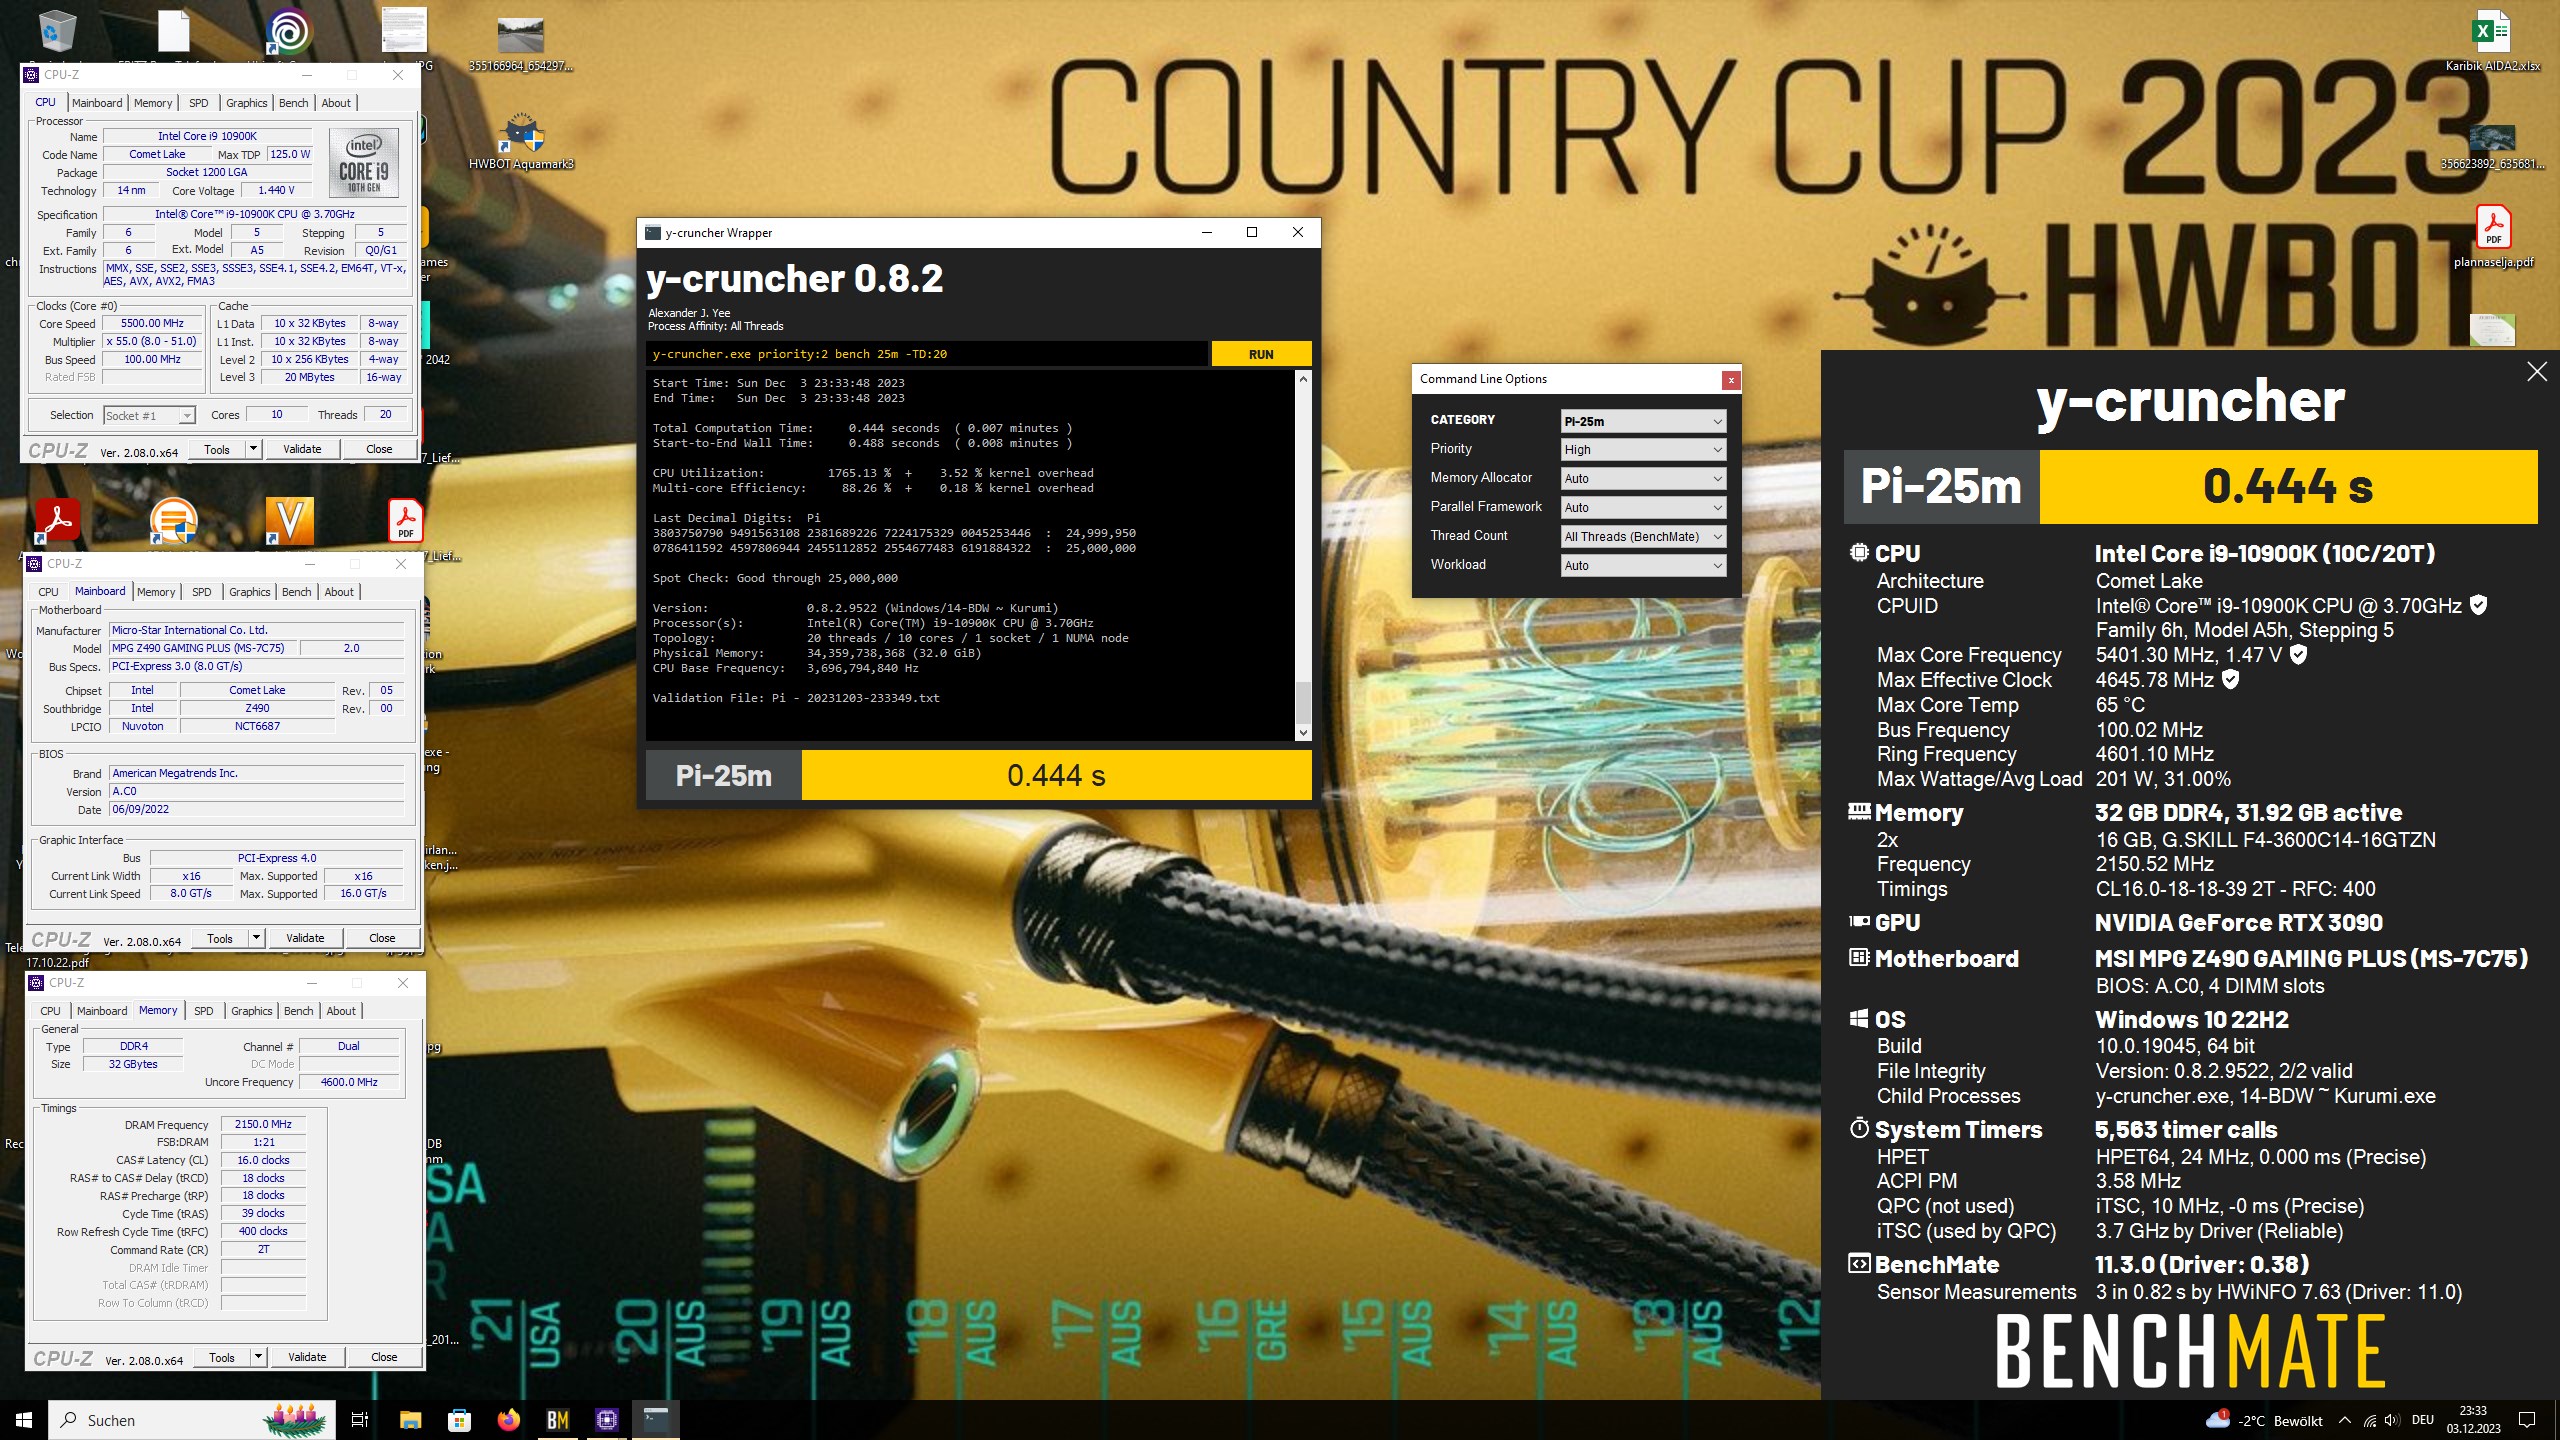The height and width of the screenshot is (1440, 2560).
Task: Switch to CPU-Z via its taskbar icon
Action: tap(606, 1420)
